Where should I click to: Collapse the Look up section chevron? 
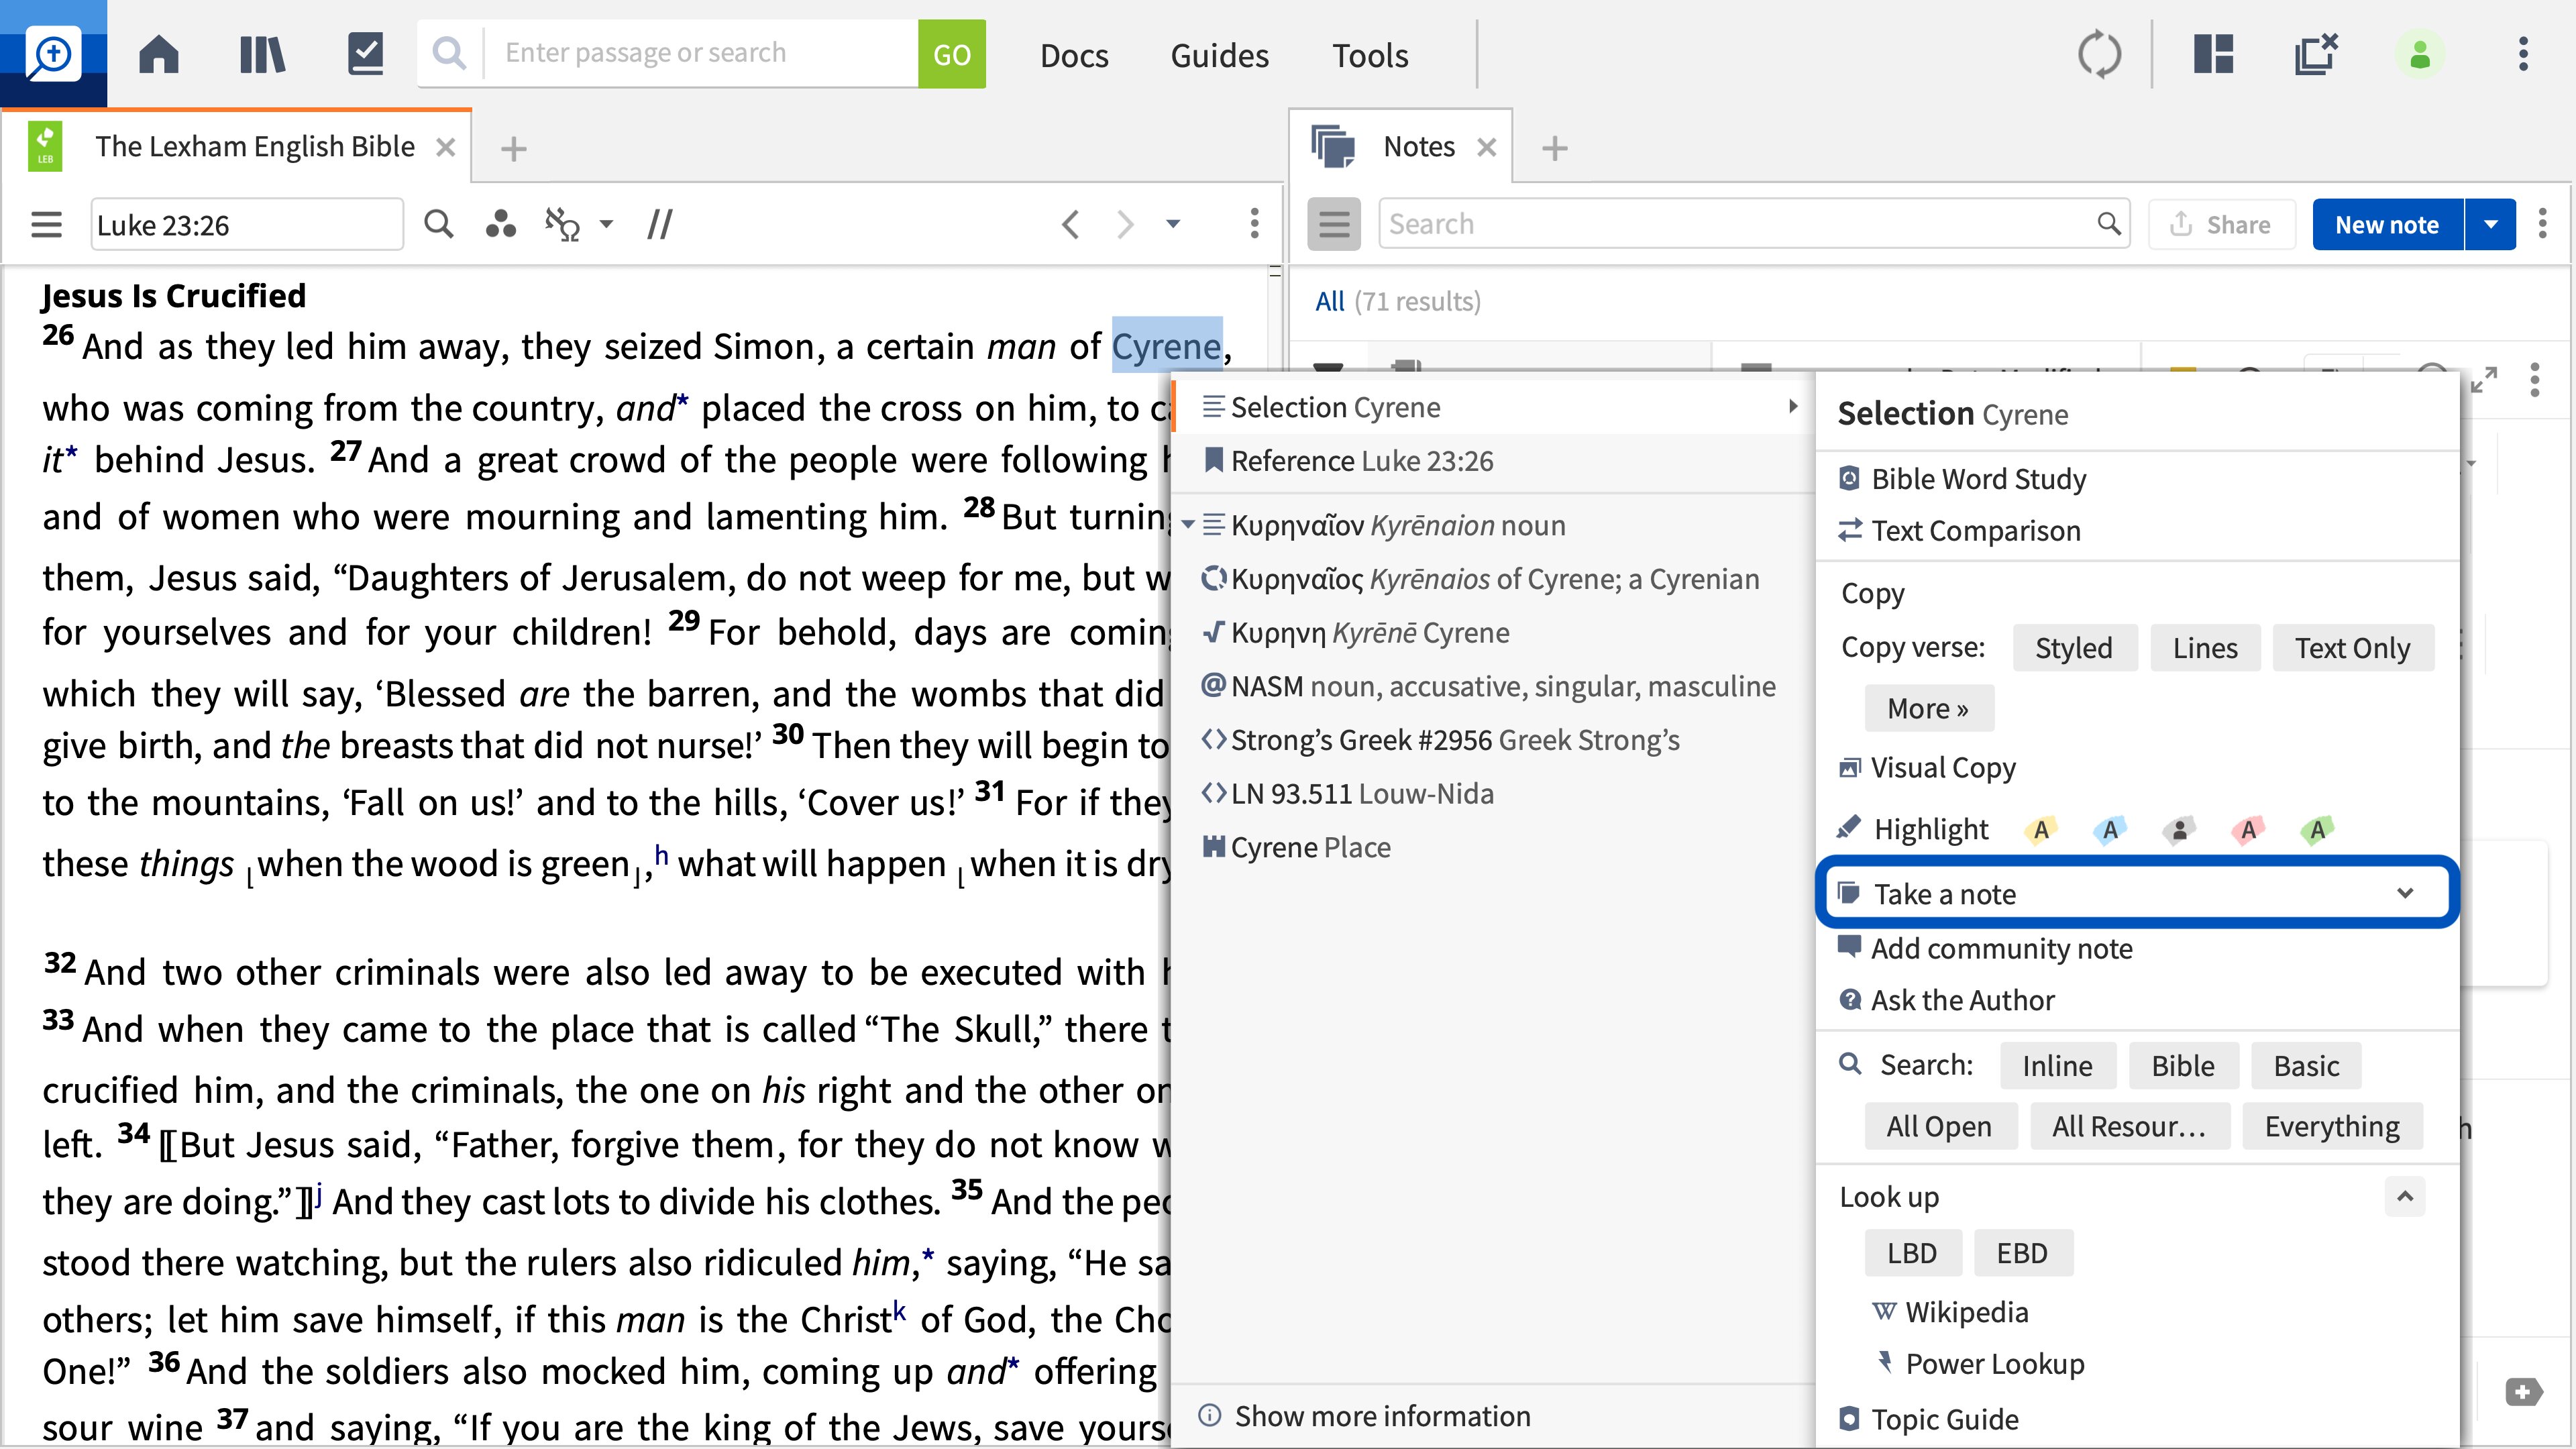coord(2405,1196)
